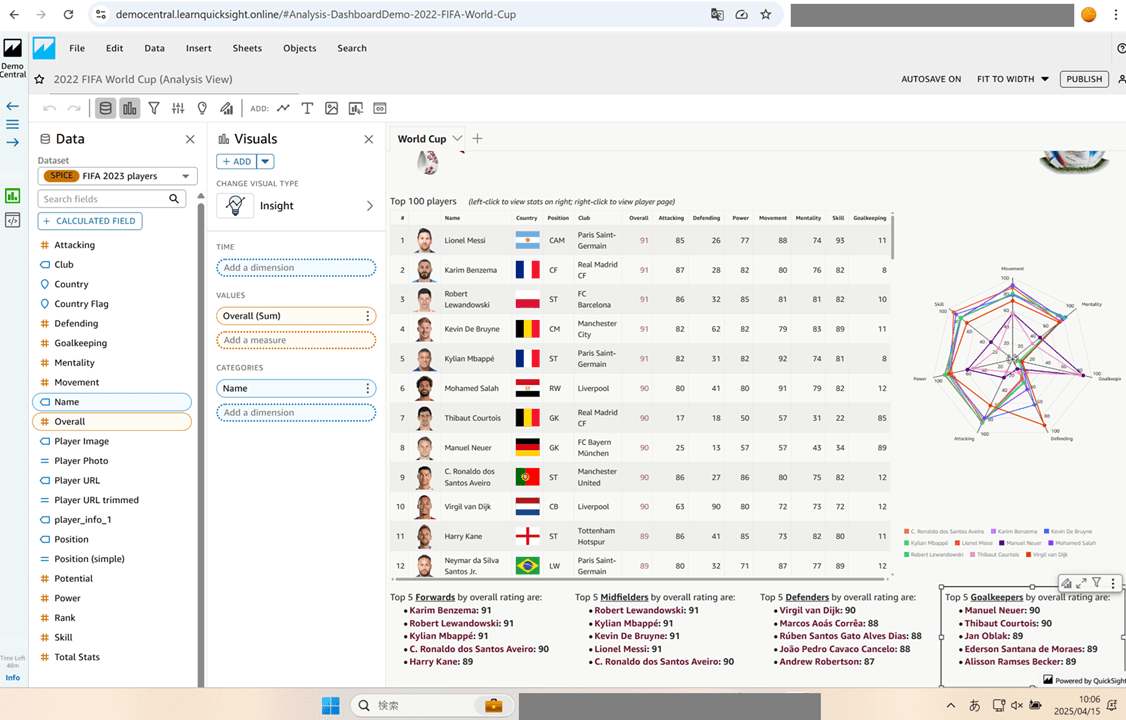This screenshot has height=720, width=1126.
Task: Toggle the Data pane database icon
Action: click(106, 108)
